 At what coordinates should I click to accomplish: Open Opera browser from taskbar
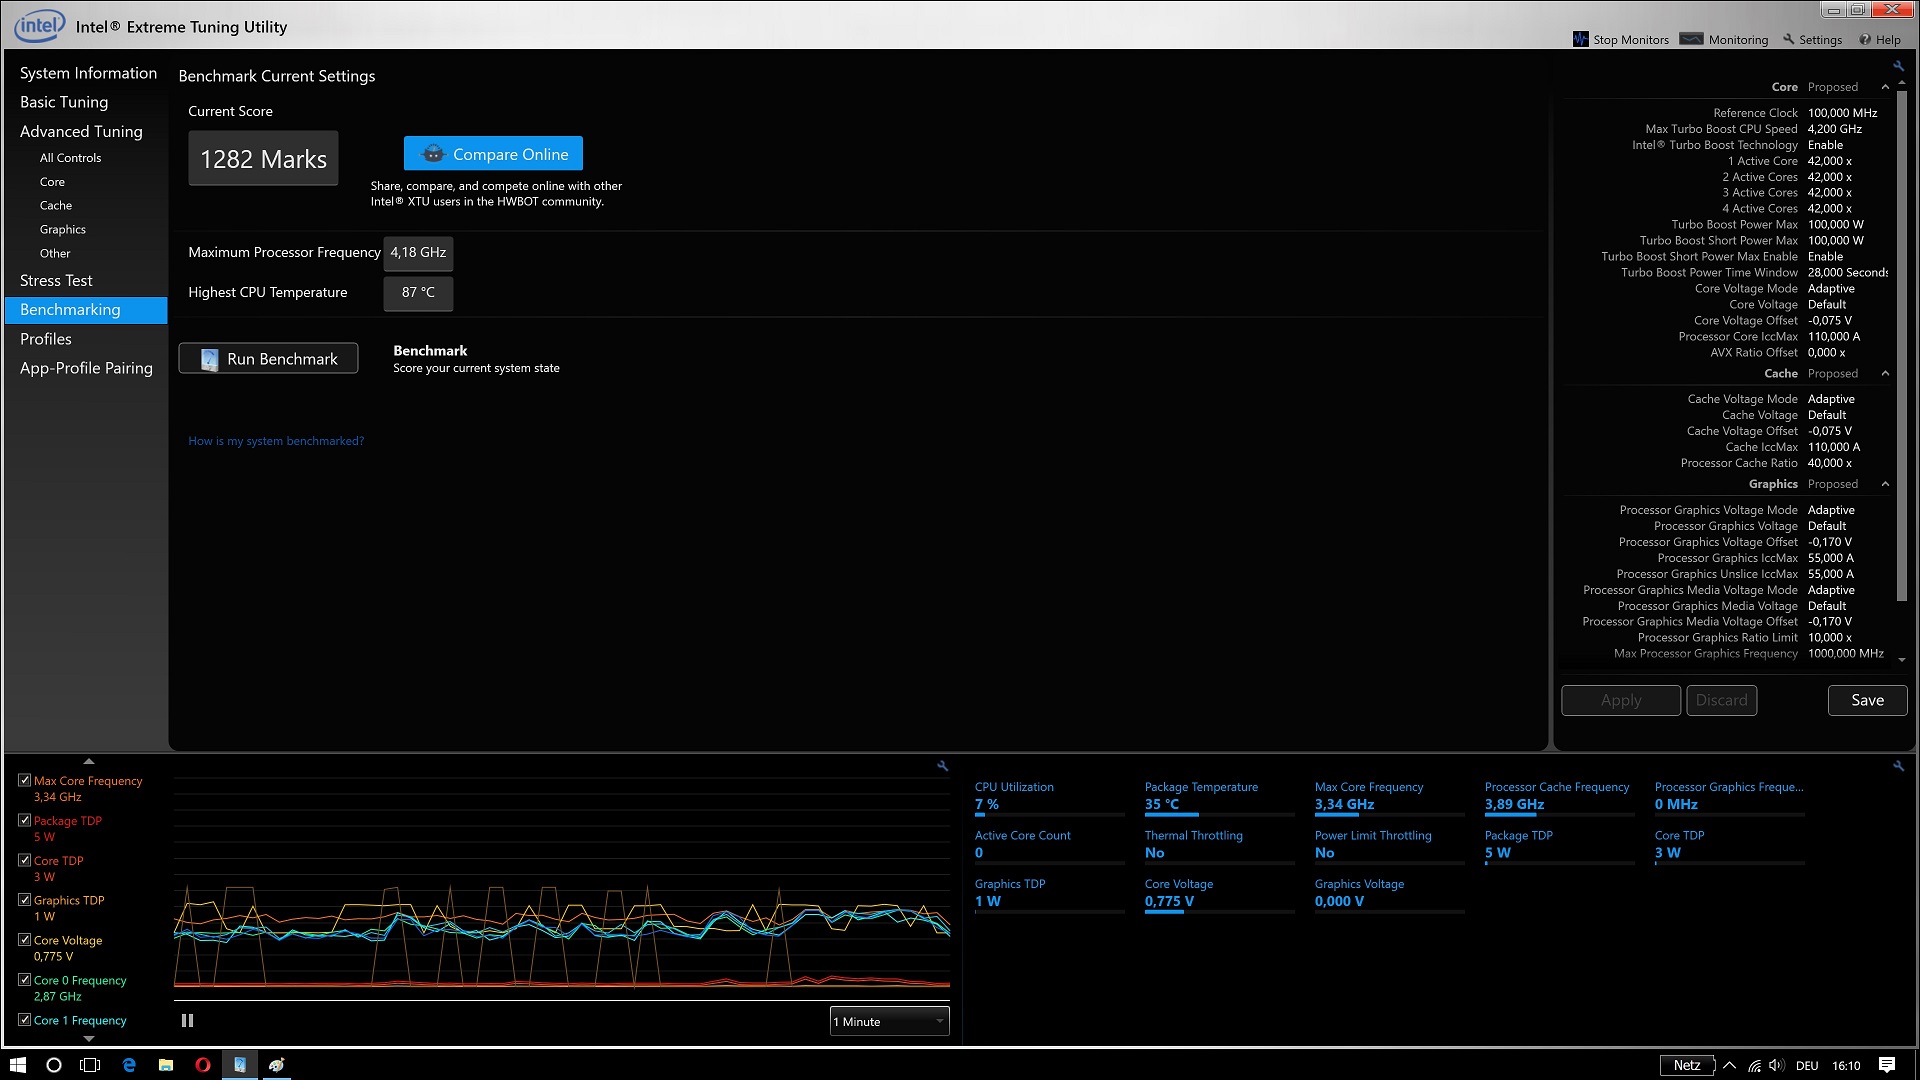click(x=203, y=1065)
